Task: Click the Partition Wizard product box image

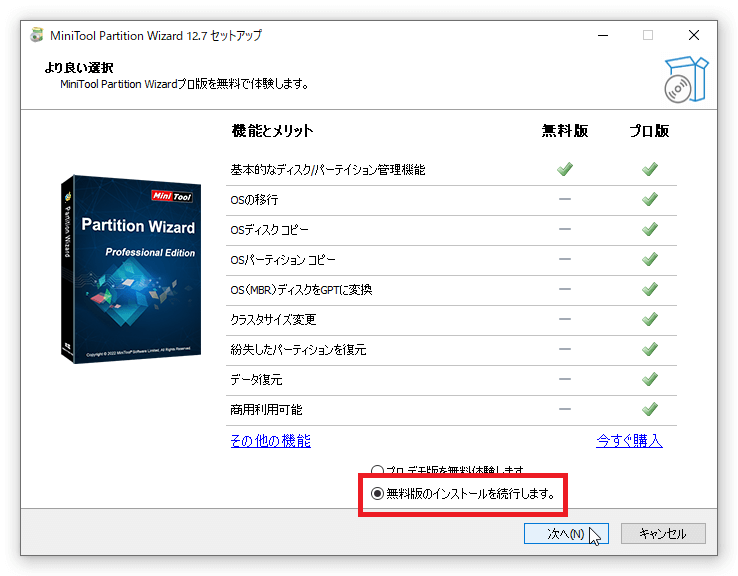Action: (x=128, y=268)
